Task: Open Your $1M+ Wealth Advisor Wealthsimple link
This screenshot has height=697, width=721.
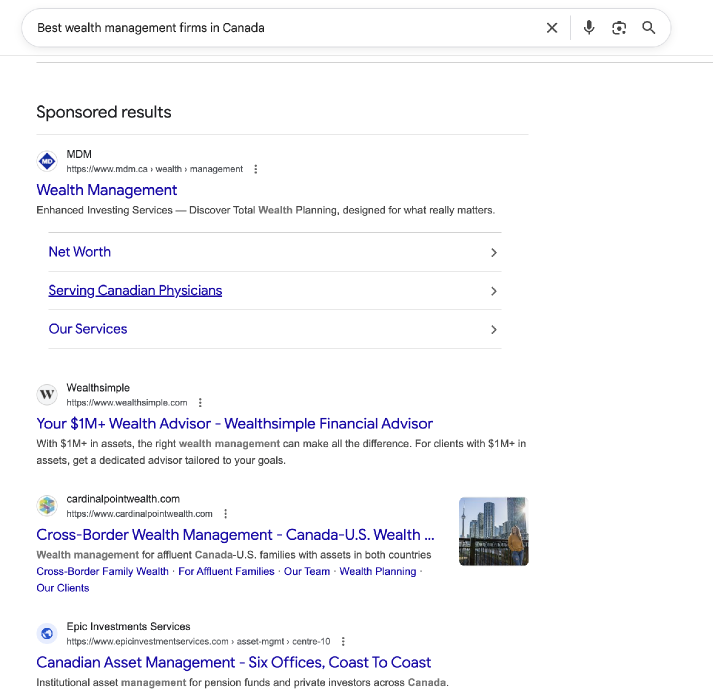Action: pyautogui.click(x=235, y=423)
